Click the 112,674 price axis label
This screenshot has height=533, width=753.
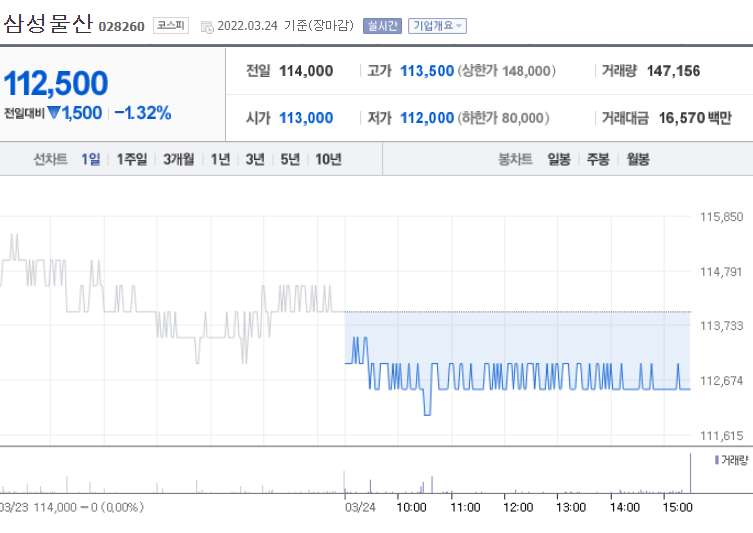(721, 381)
